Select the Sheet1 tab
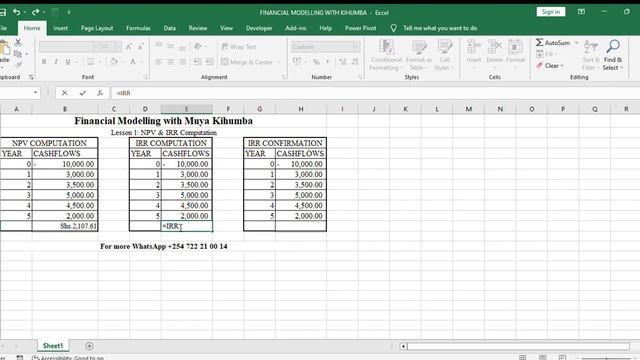Screen dimensions: 640x360 coord(53,346)
